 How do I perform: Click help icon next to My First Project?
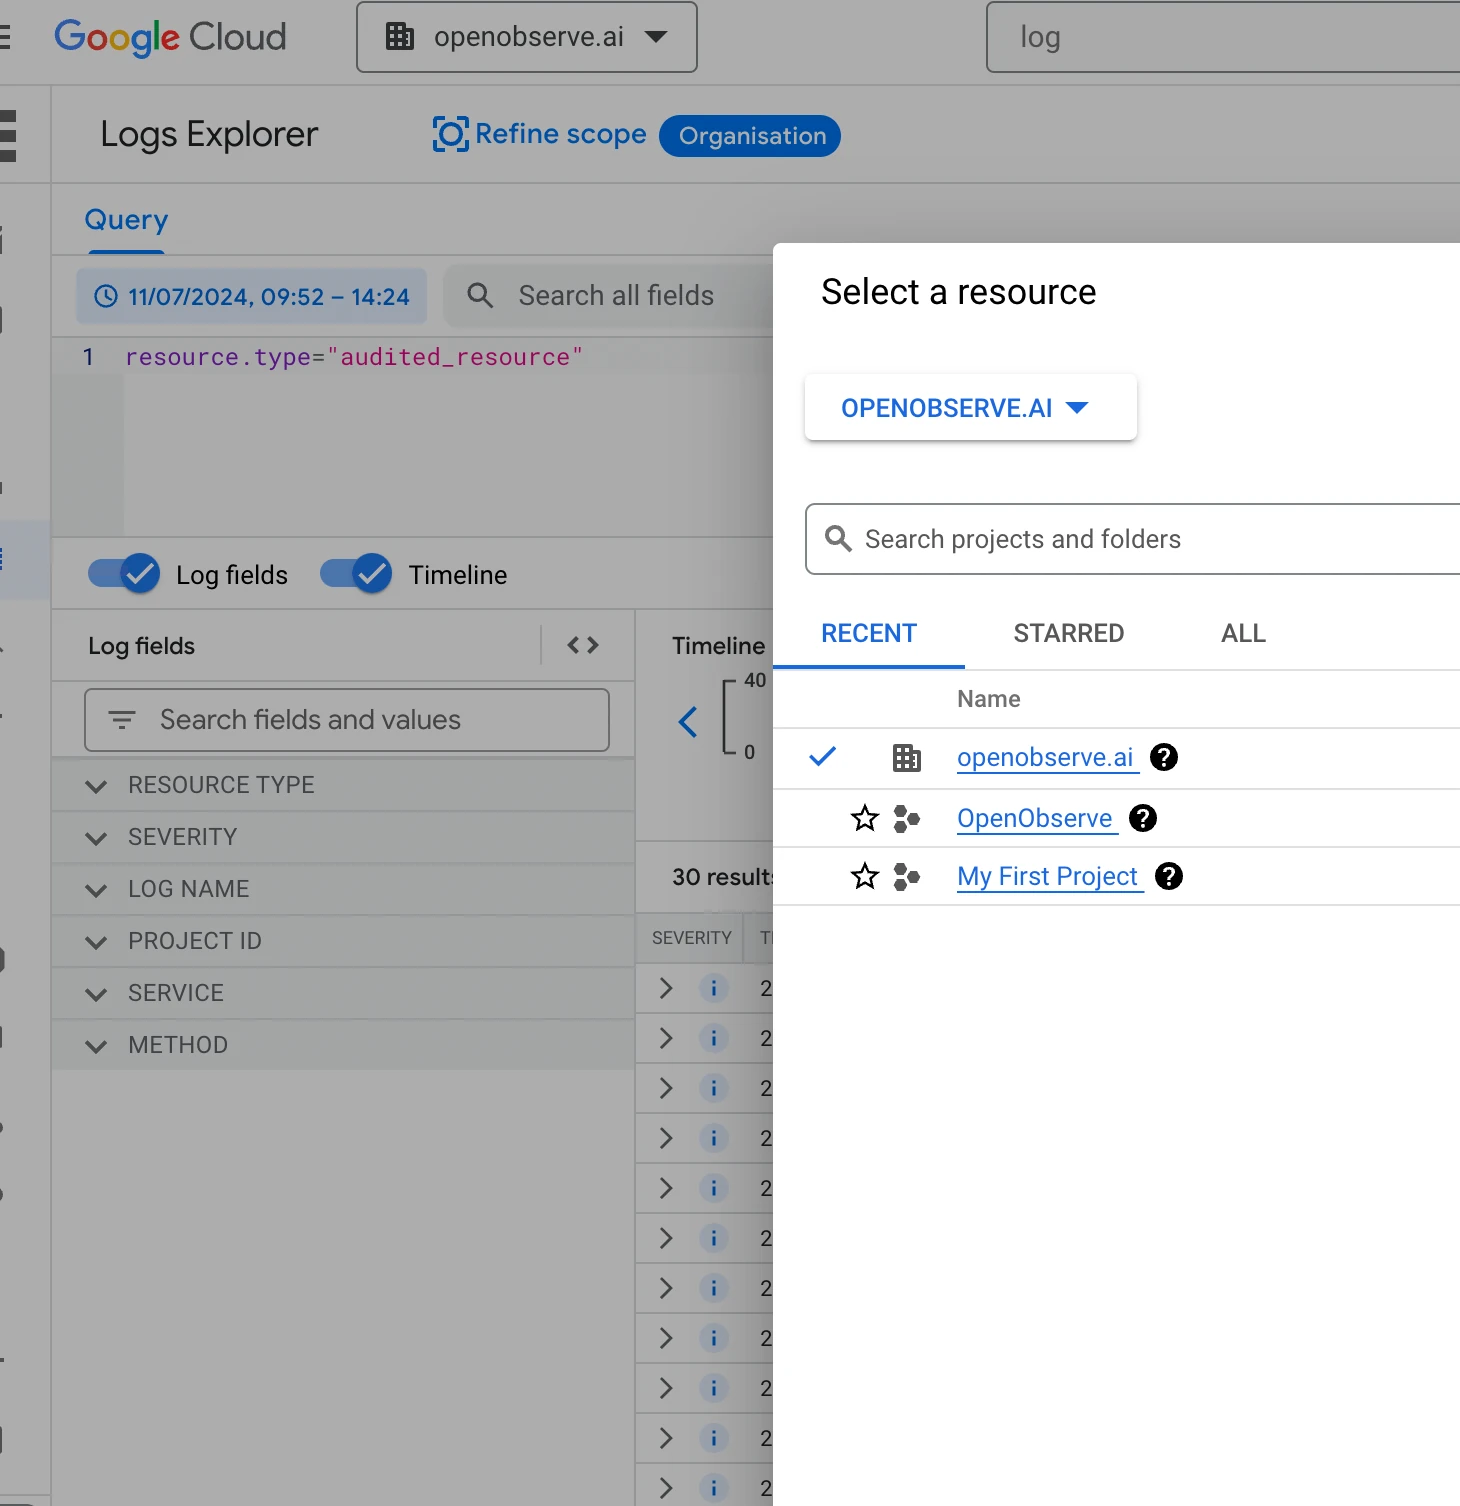(1169, 876)
